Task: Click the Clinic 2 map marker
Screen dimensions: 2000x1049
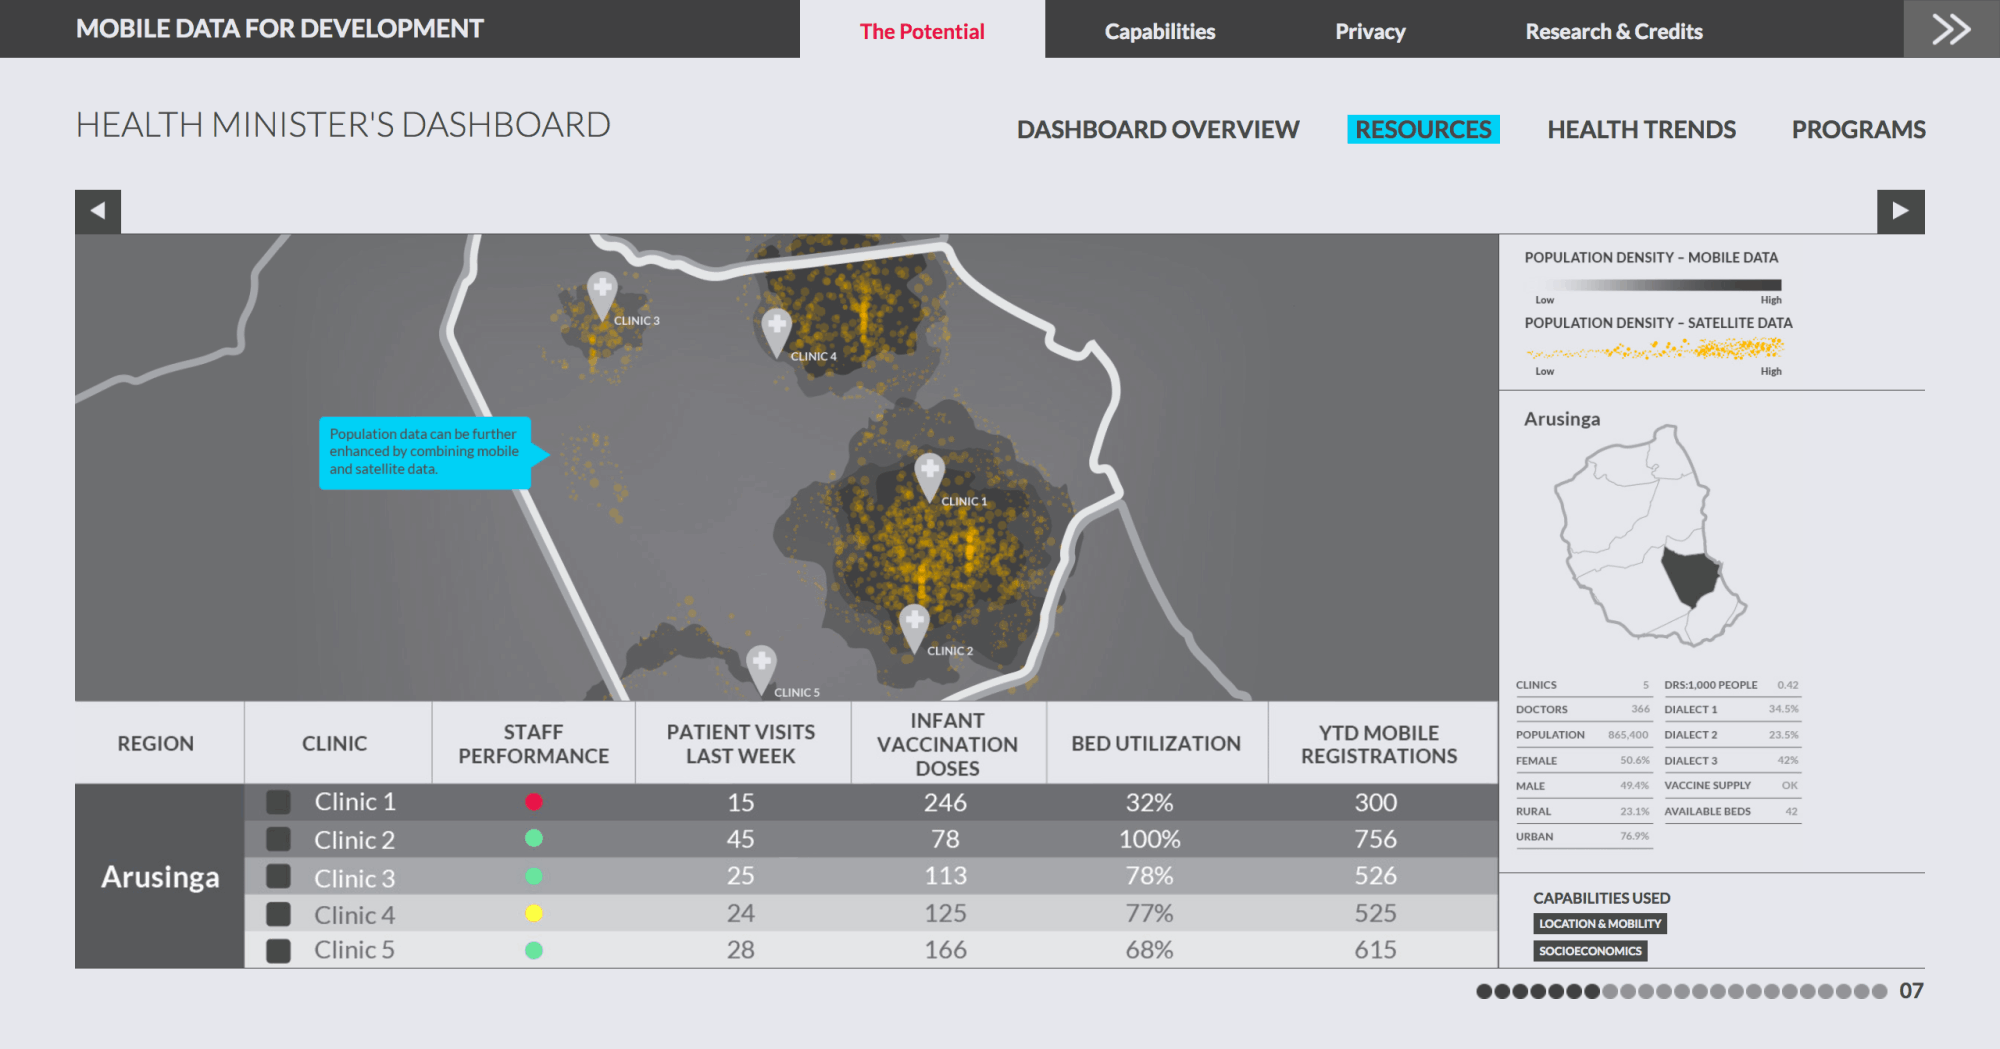Action: tap(913, 624)
